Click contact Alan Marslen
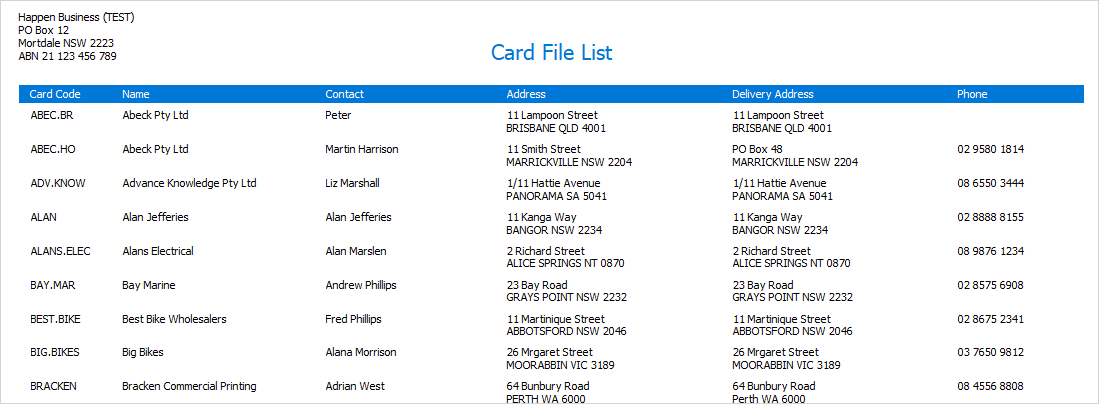This screenshot has width=1099, height=404. [x=356, y=251]
